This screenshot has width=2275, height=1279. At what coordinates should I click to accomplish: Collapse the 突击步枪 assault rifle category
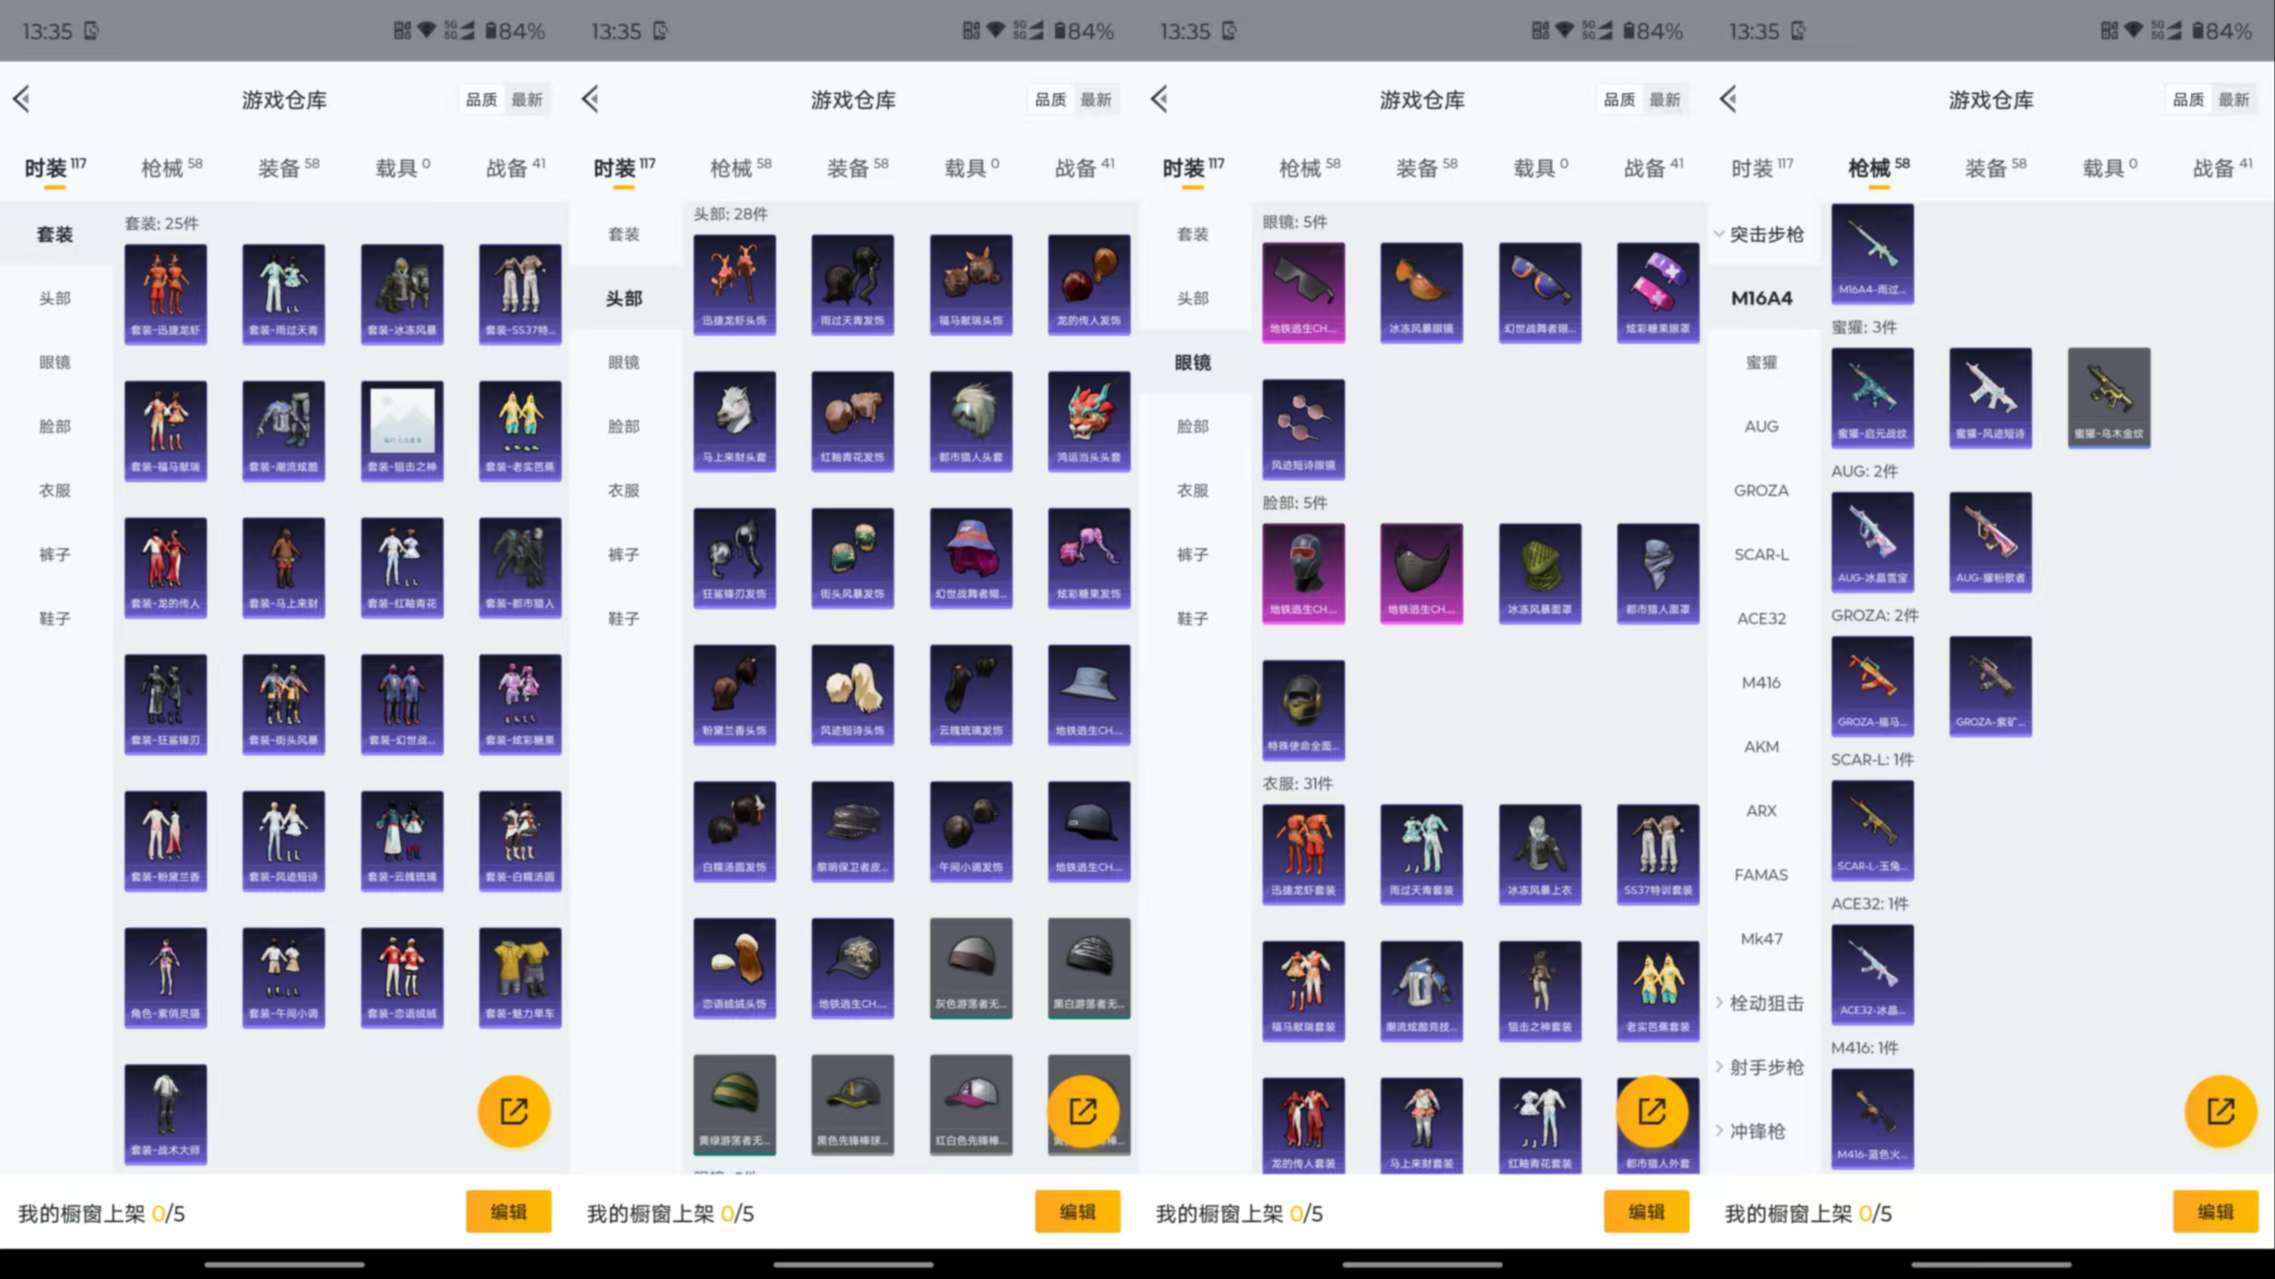[x=1760, y=234]
